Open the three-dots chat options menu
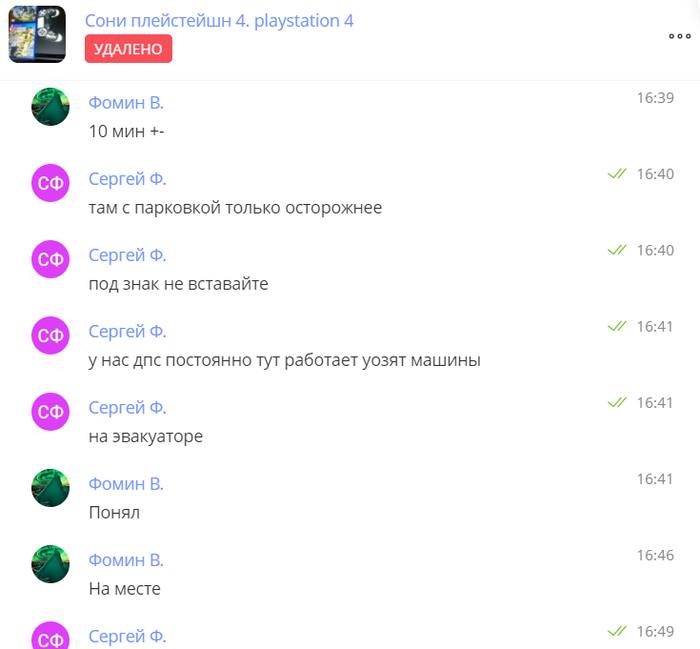Image resolution: width=700 pixels, height=649 pixels. point(679,36)
